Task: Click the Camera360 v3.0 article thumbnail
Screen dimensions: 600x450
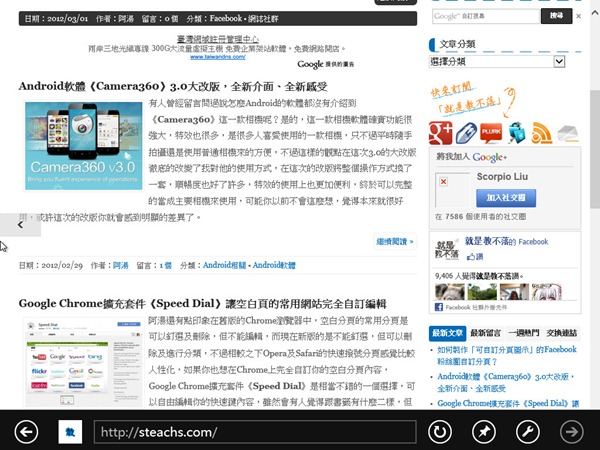Action: point(83,146)
